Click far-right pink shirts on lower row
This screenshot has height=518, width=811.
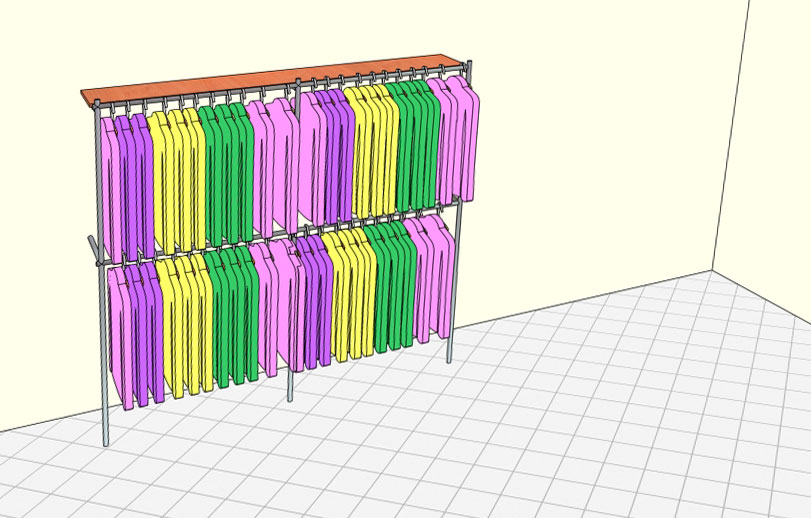click(x=432, y=278)
